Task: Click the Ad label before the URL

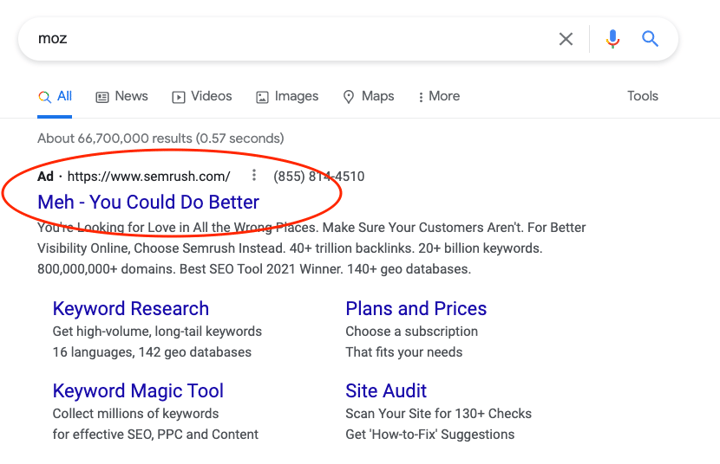Action: pos(45,176)
